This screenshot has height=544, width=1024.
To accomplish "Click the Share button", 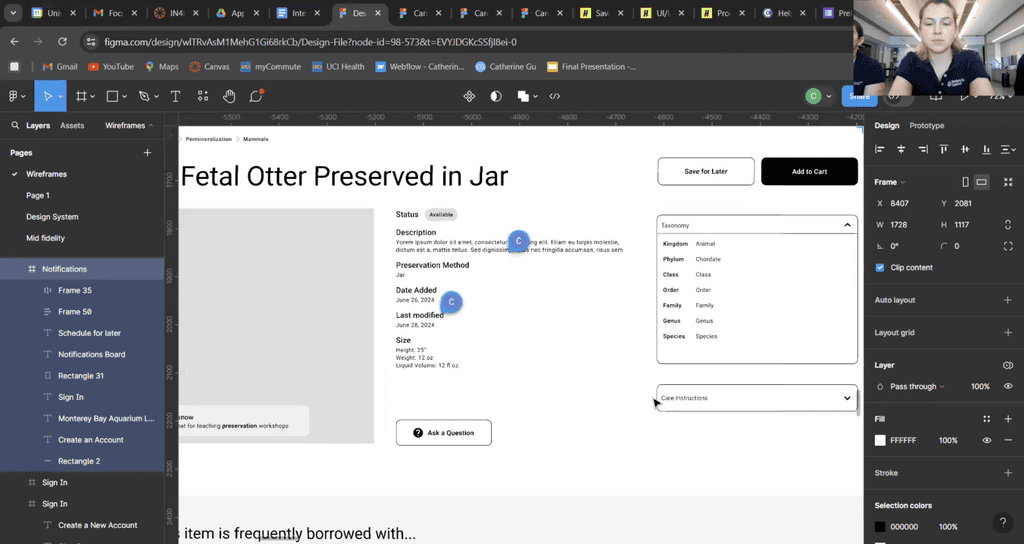I will click(x=859, y=96).
